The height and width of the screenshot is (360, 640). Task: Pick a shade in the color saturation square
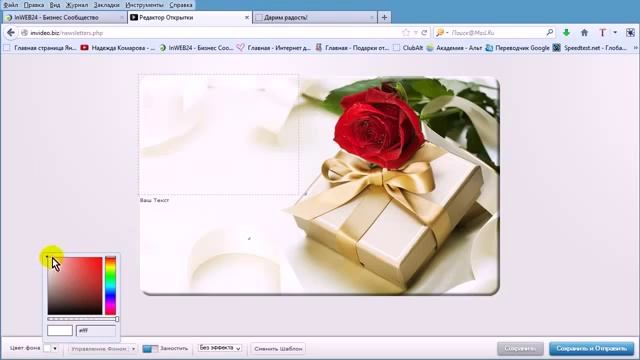point(75,286)
